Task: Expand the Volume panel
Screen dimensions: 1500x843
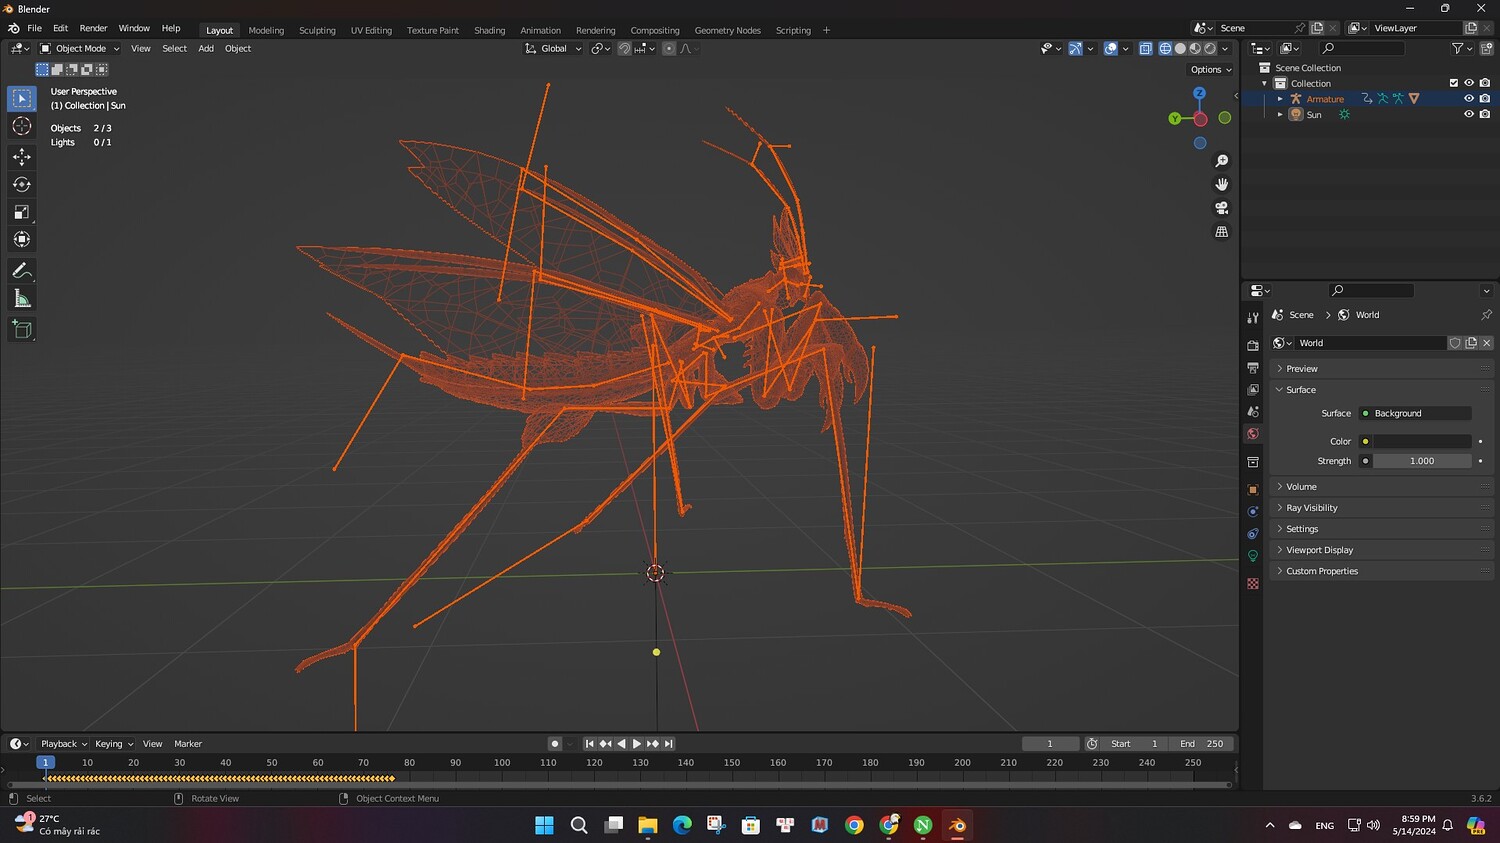Action: pyautogui.click(x=1380, y=487)
